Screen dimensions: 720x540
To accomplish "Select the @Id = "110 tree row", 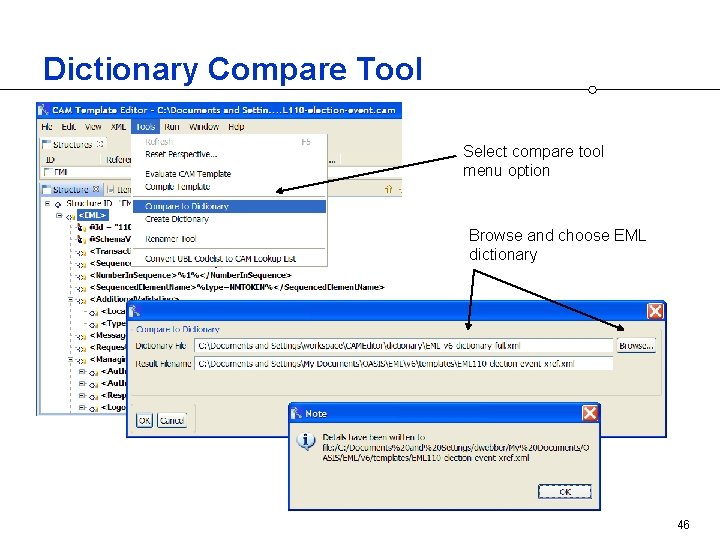I will click(110, 227).
